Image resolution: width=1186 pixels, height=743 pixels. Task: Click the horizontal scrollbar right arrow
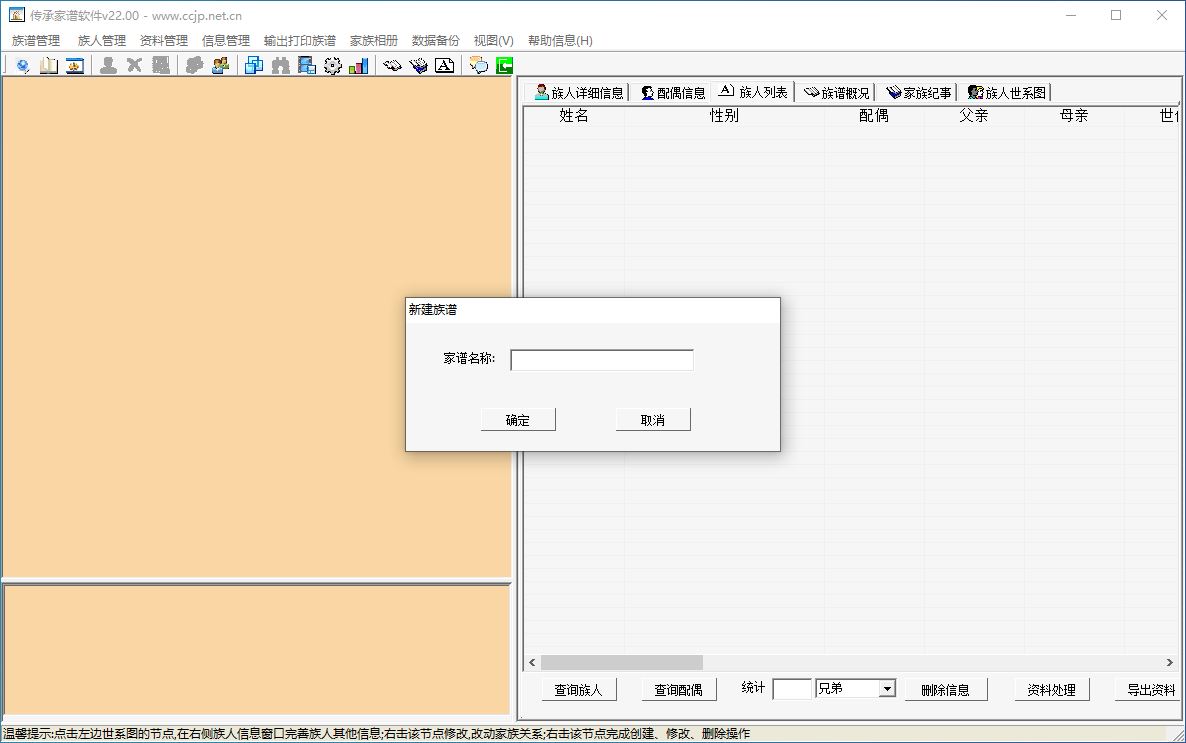(x=1168, y=661)
